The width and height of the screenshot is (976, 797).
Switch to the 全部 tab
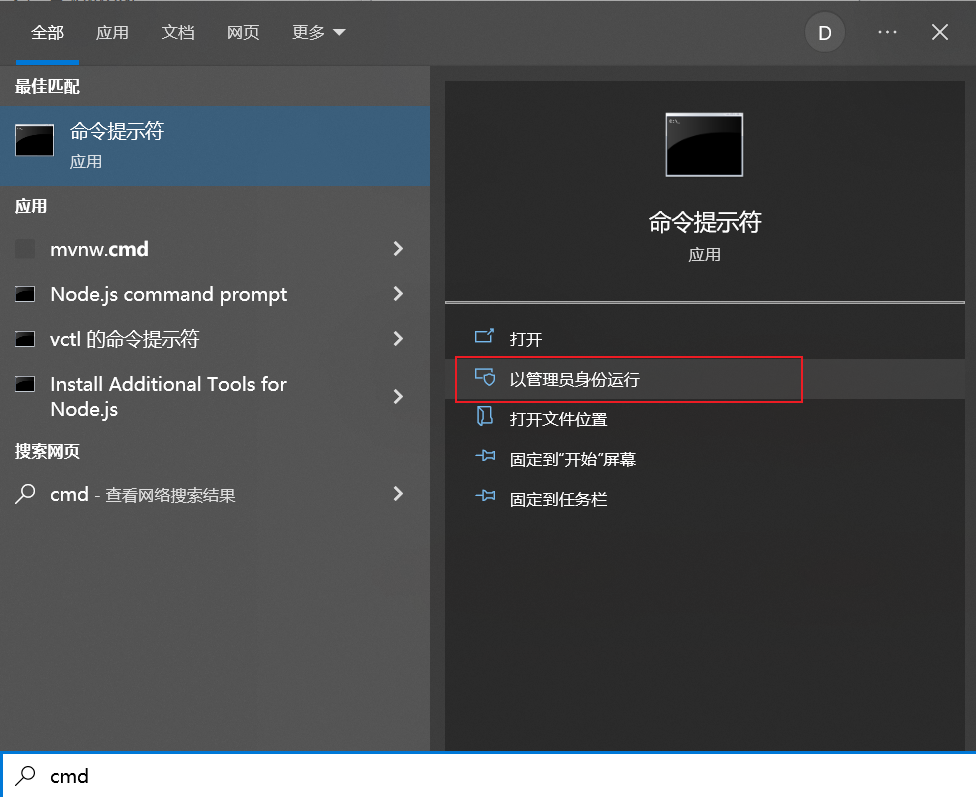point(47,32)
